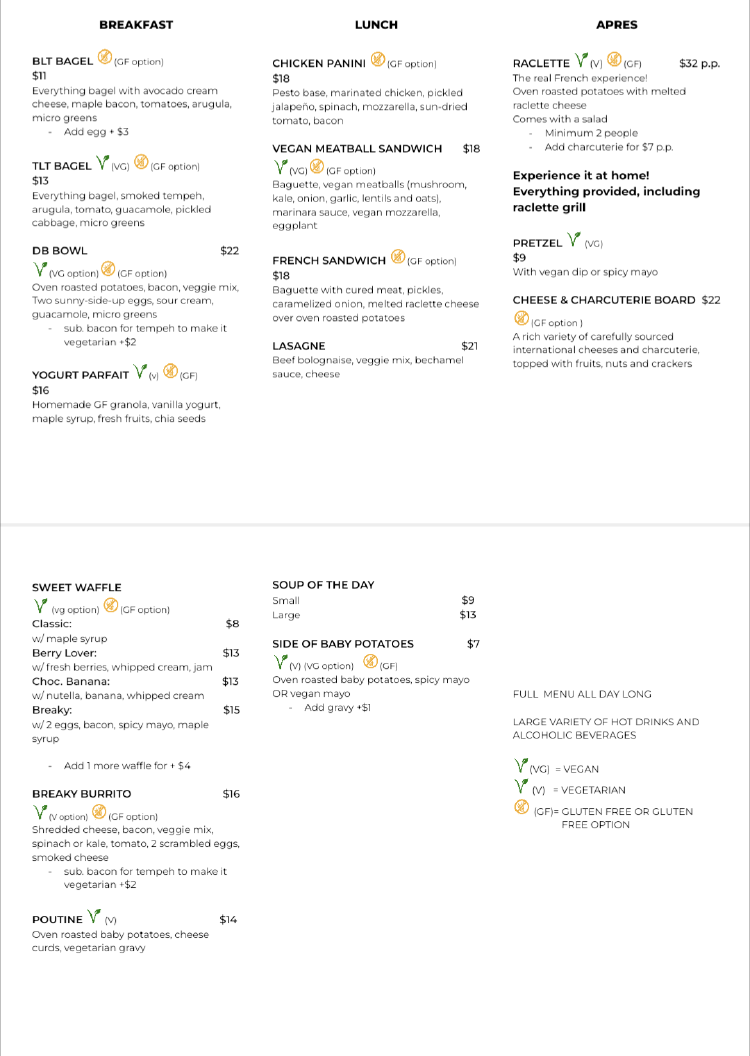Select the BREAKFAST section heading

click(x=136, y=25)
